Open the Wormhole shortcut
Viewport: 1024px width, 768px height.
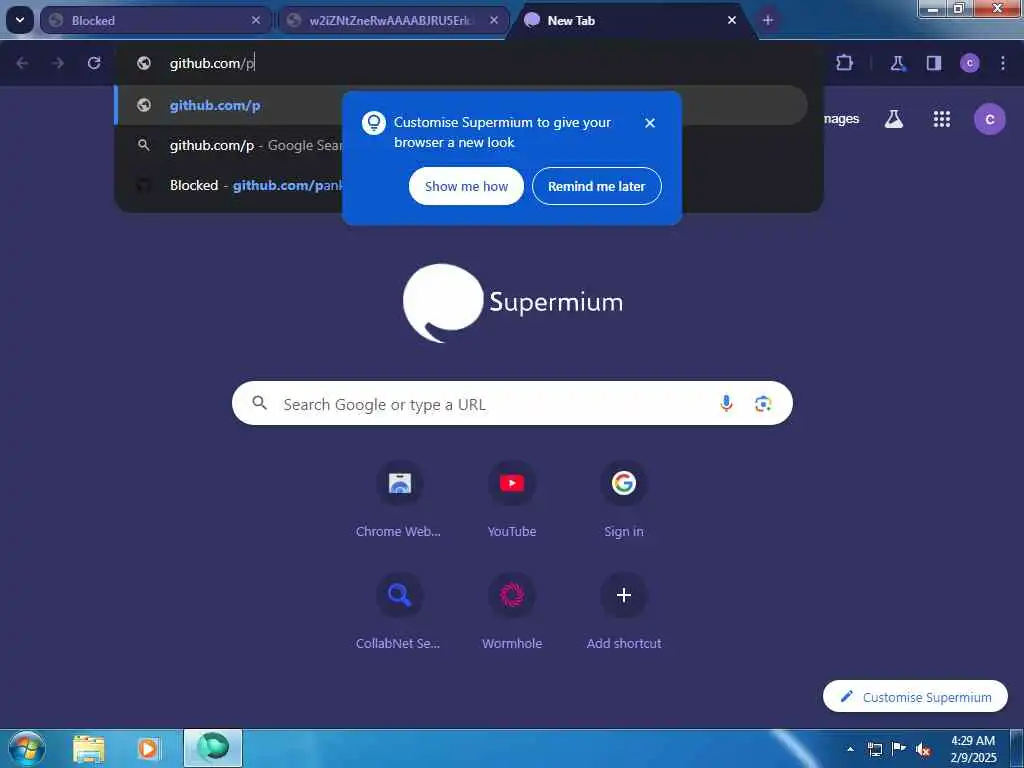(x=512, y=612)
